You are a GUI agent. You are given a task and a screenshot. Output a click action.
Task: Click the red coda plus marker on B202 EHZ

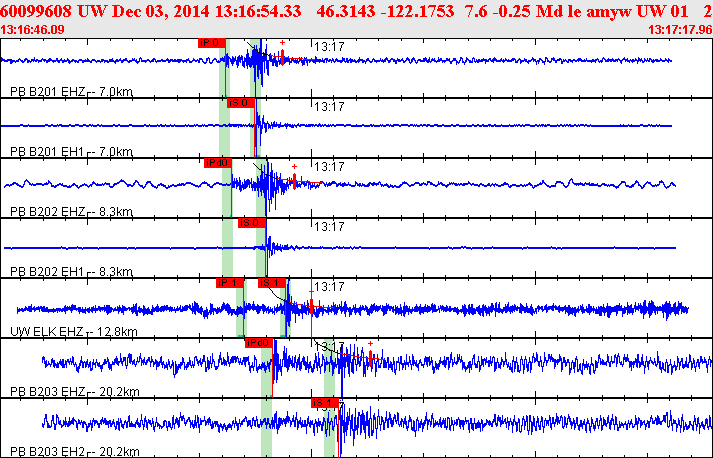(294, 166)
